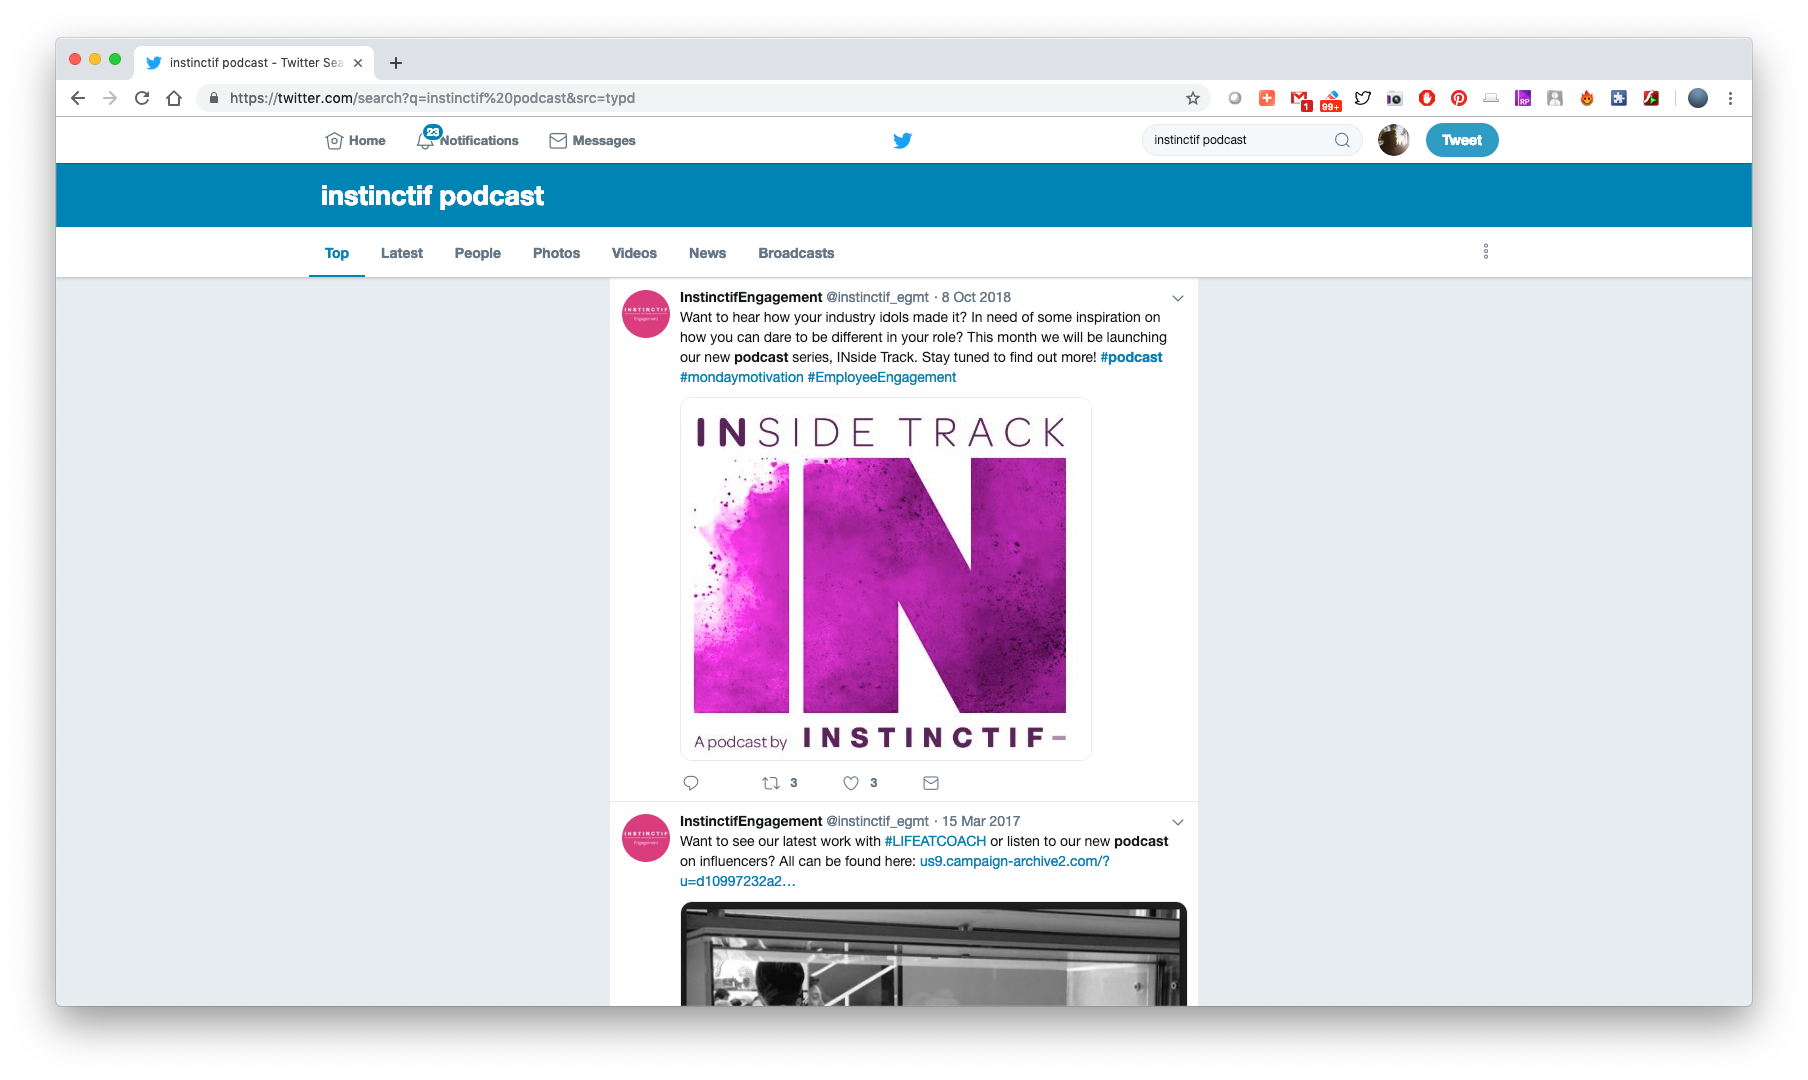1808x1080 pixels.
Task: Bookmark this page with the star icon
Action: pyautogui.click(x=1193, y=98)
